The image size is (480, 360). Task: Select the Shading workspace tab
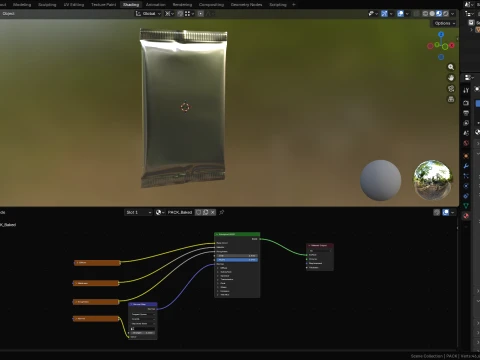pyautogui.click(x=131, y=5)
